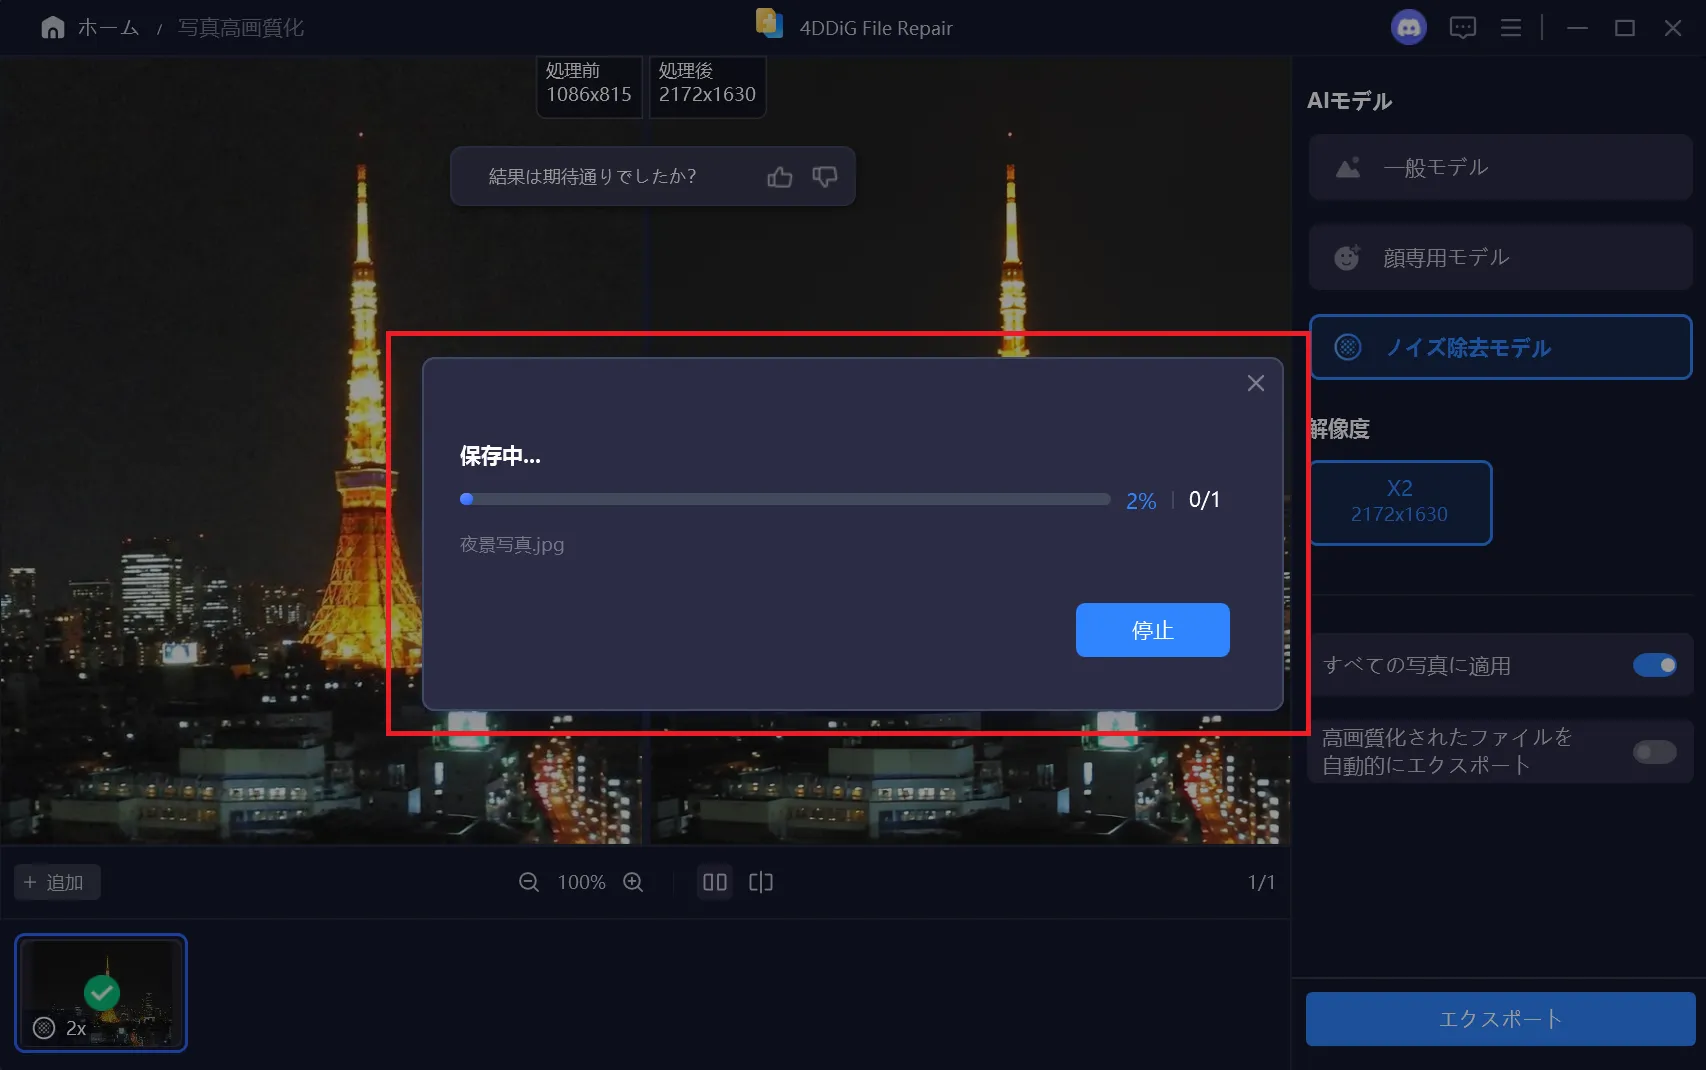Click the 1/1 page counter
Viewport: 1706px width, 1070px height.
point(1261,882)
